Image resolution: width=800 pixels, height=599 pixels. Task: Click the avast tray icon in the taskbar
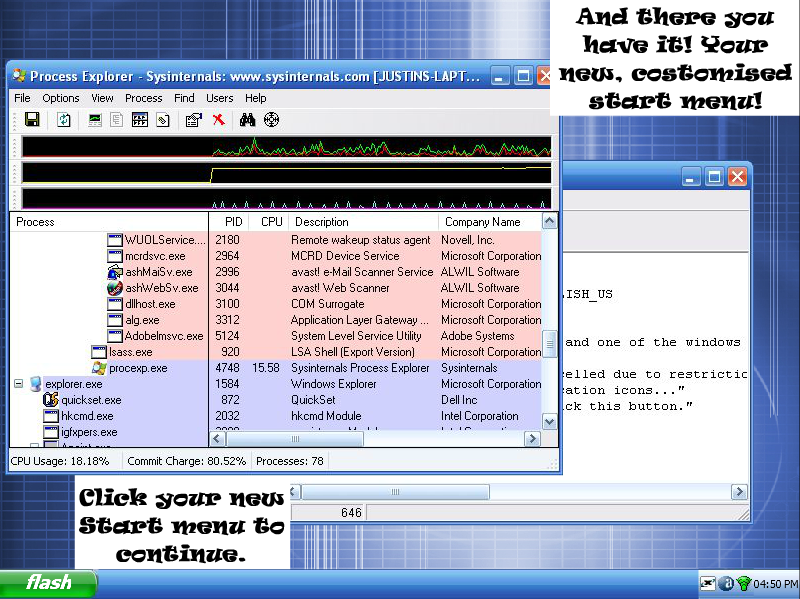pos(726,583)
